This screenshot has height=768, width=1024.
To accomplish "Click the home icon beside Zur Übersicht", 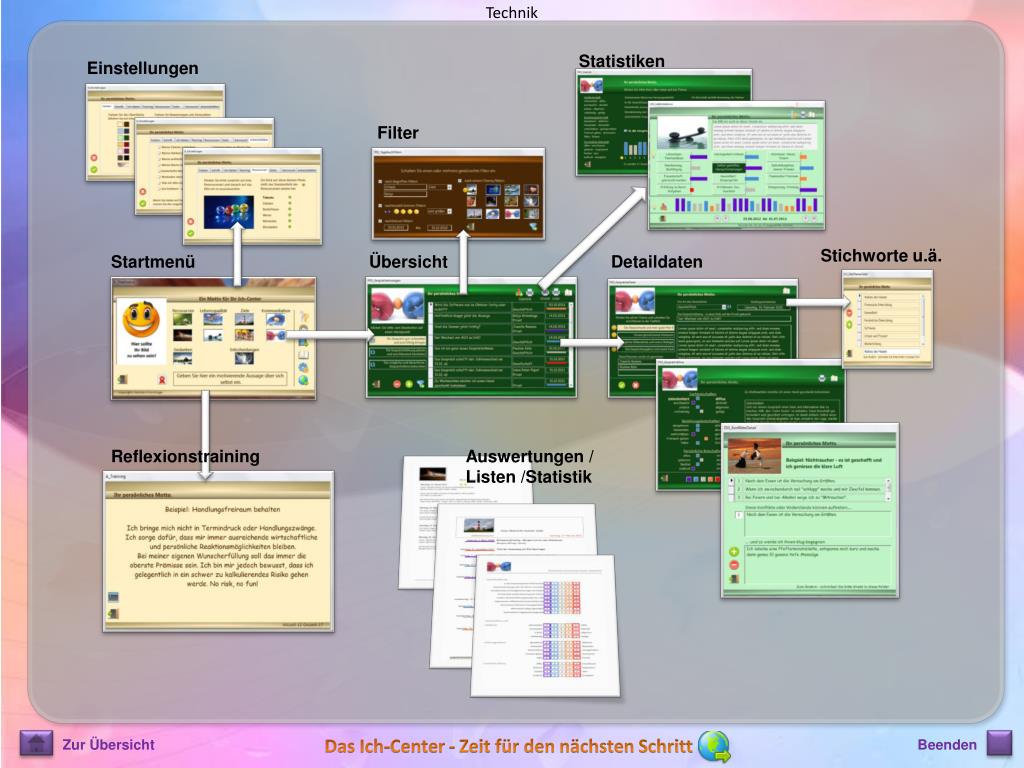I will [36, 743].
